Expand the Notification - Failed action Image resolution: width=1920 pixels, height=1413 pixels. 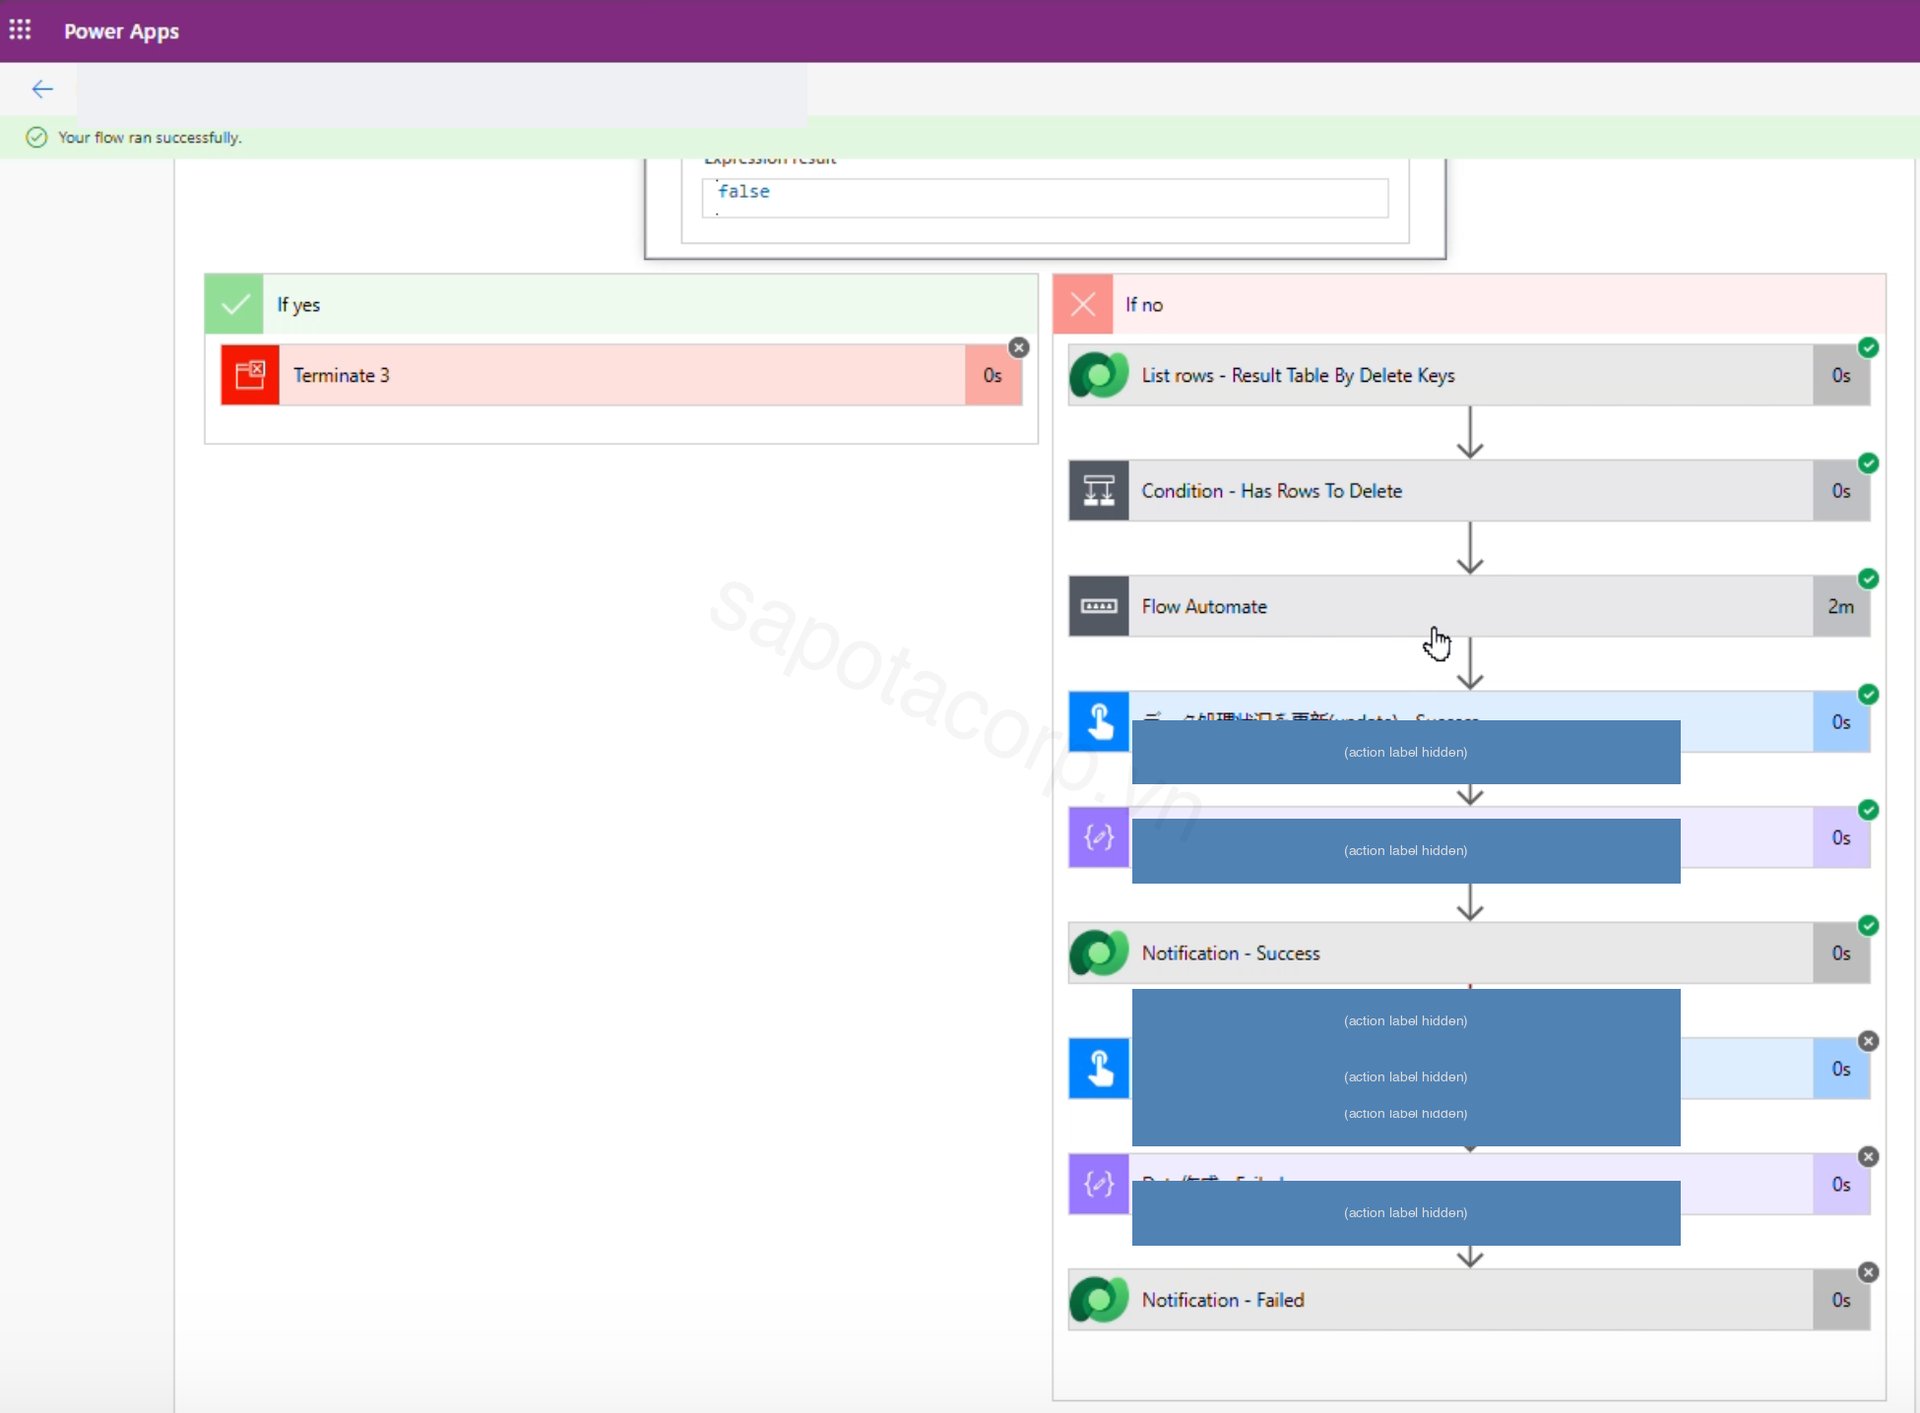click(x=1469, y=1300)
